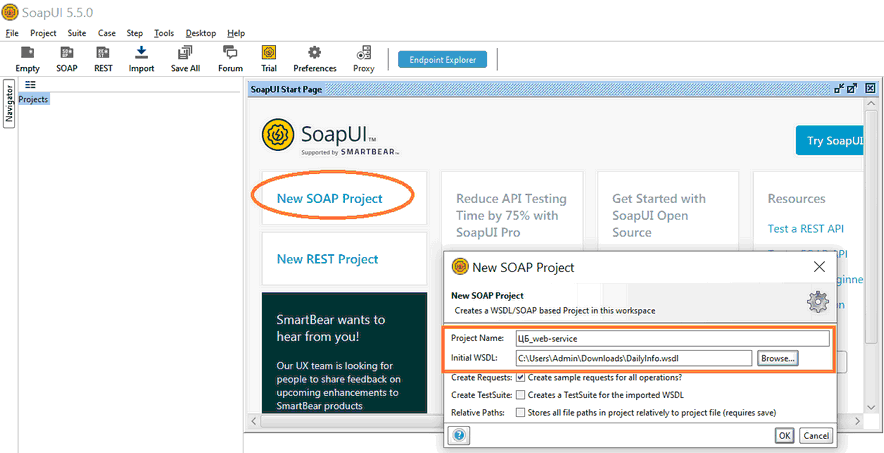Click the SmartBear feedback banner
This screenshot has height=453, width=884.
click(344, 353)
